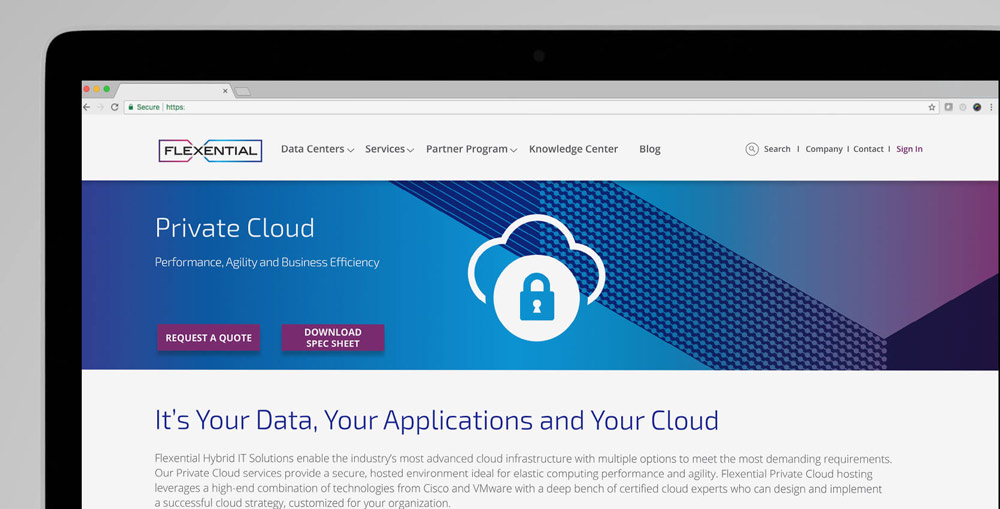The height and width of the screenshot is (509, 1000).
Task: Open the Contact link
Action: coord(869,149)
